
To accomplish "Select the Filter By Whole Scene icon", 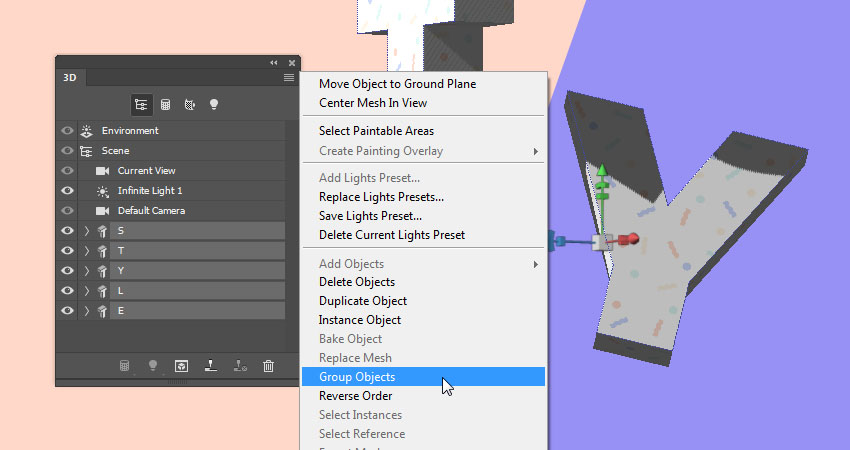I will point(141,105).
